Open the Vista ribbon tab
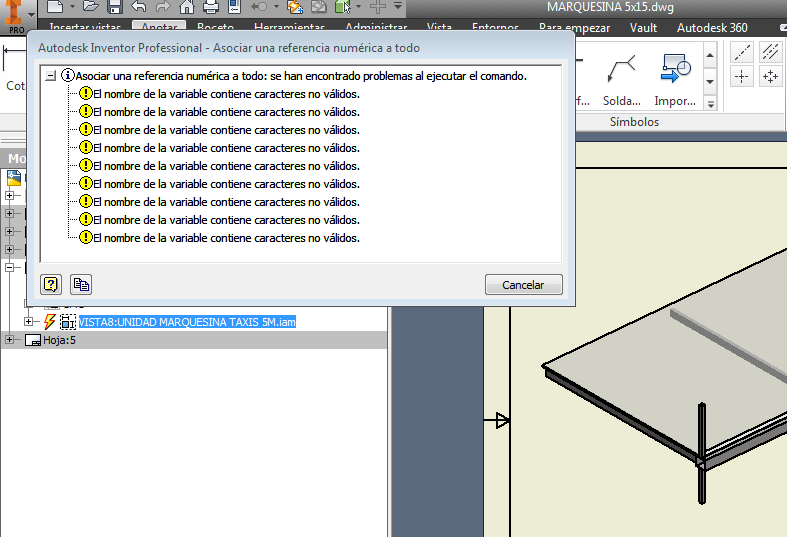The height and width of the screenshot is (537, 787). pos(439,27)
